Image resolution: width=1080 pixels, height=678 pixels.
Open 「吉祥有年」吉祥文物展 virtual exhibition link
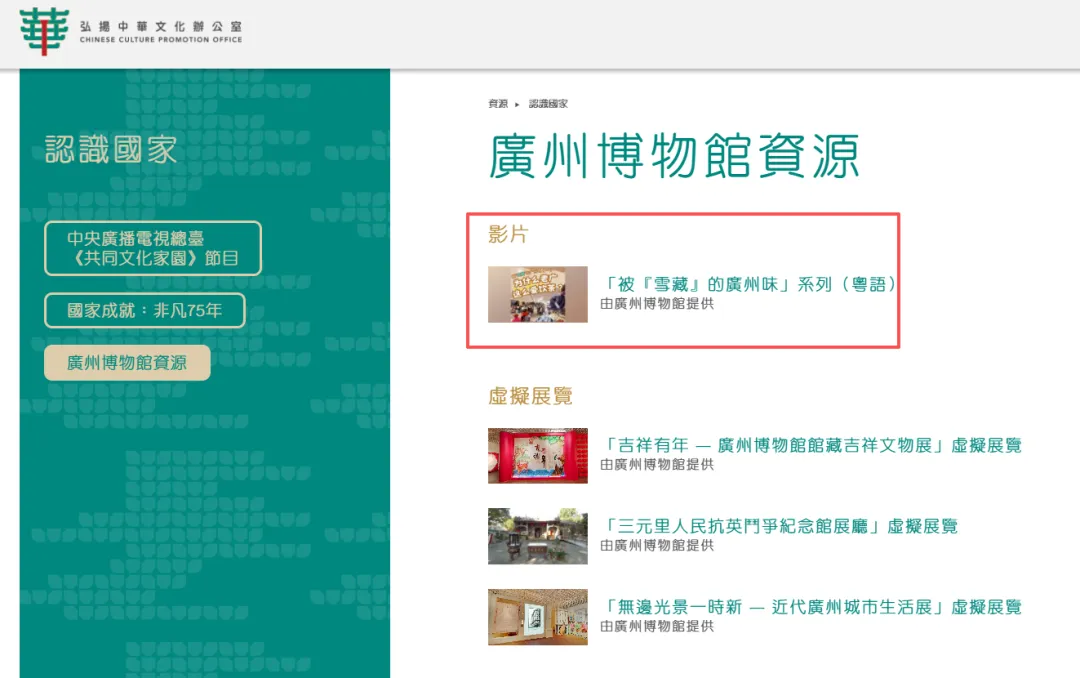coord(811,445)
